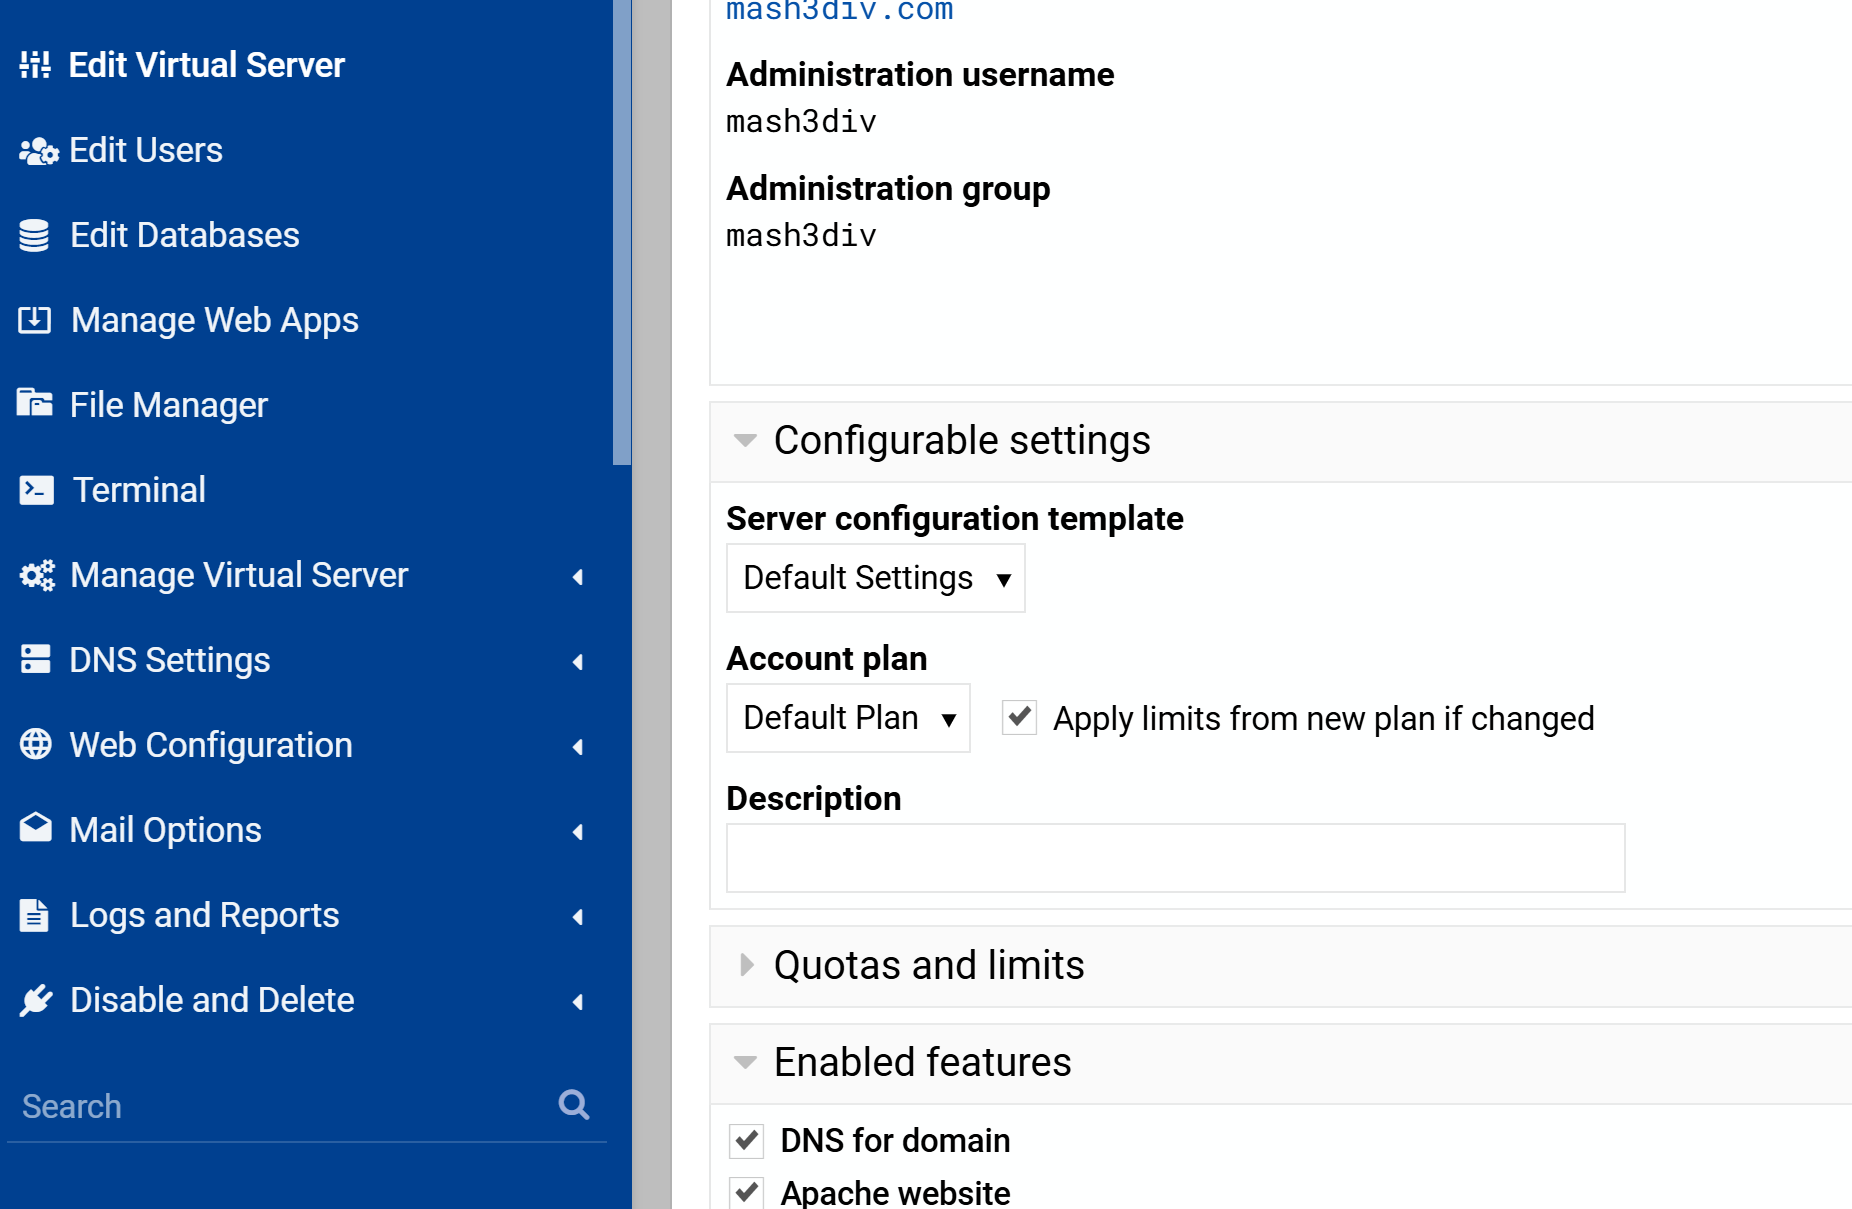Click the Account plan label
1852x1209 pixels.
[x=827, y=659]
